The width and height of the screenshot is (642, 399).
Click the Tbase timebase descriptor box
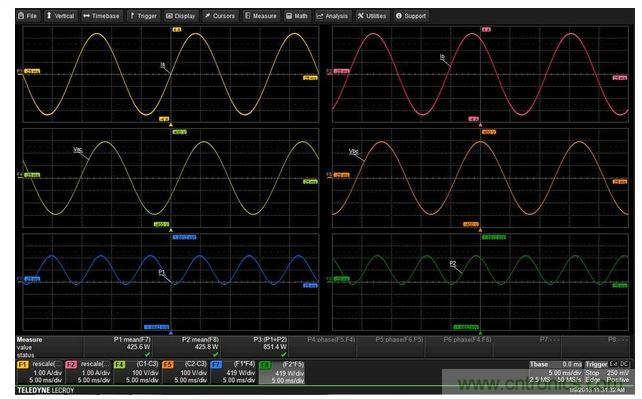tap(556, 372)
